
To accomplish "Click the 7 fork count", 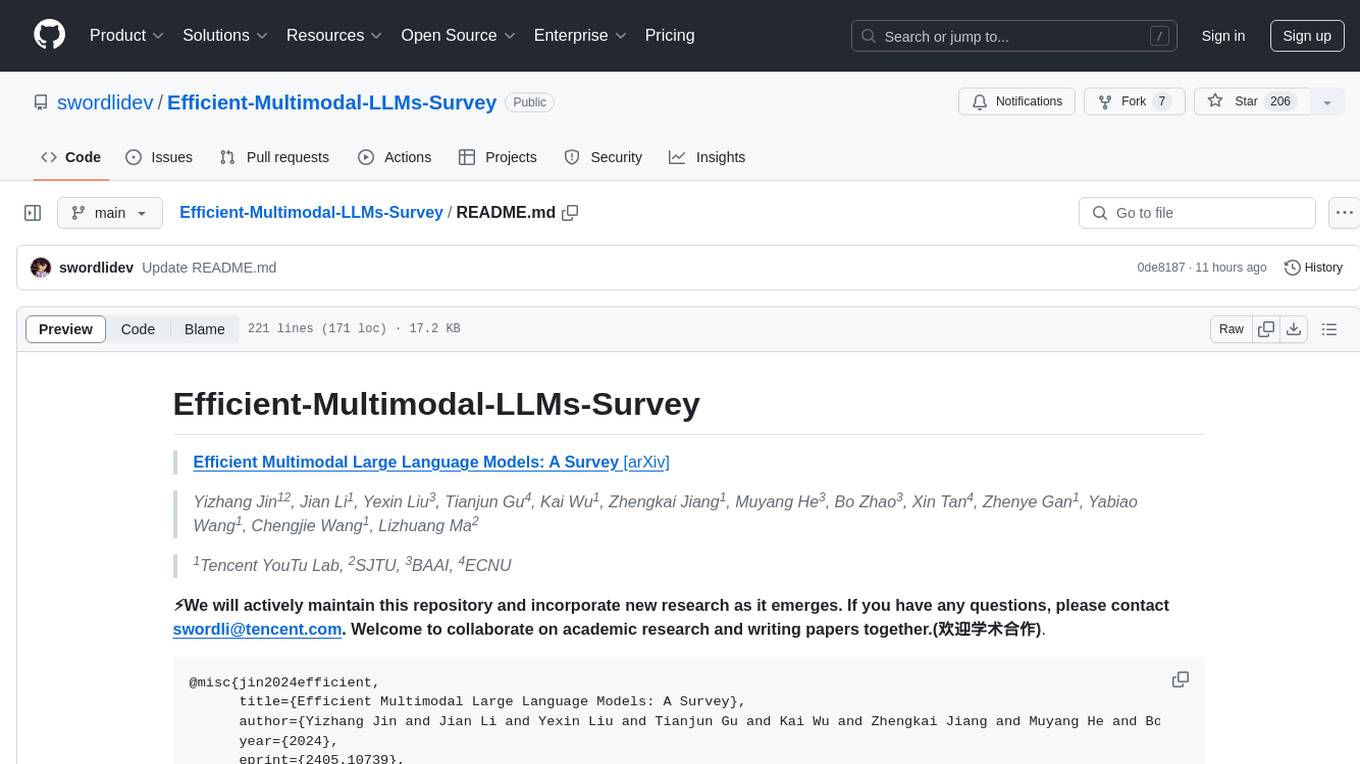I will click(1161, 102).
